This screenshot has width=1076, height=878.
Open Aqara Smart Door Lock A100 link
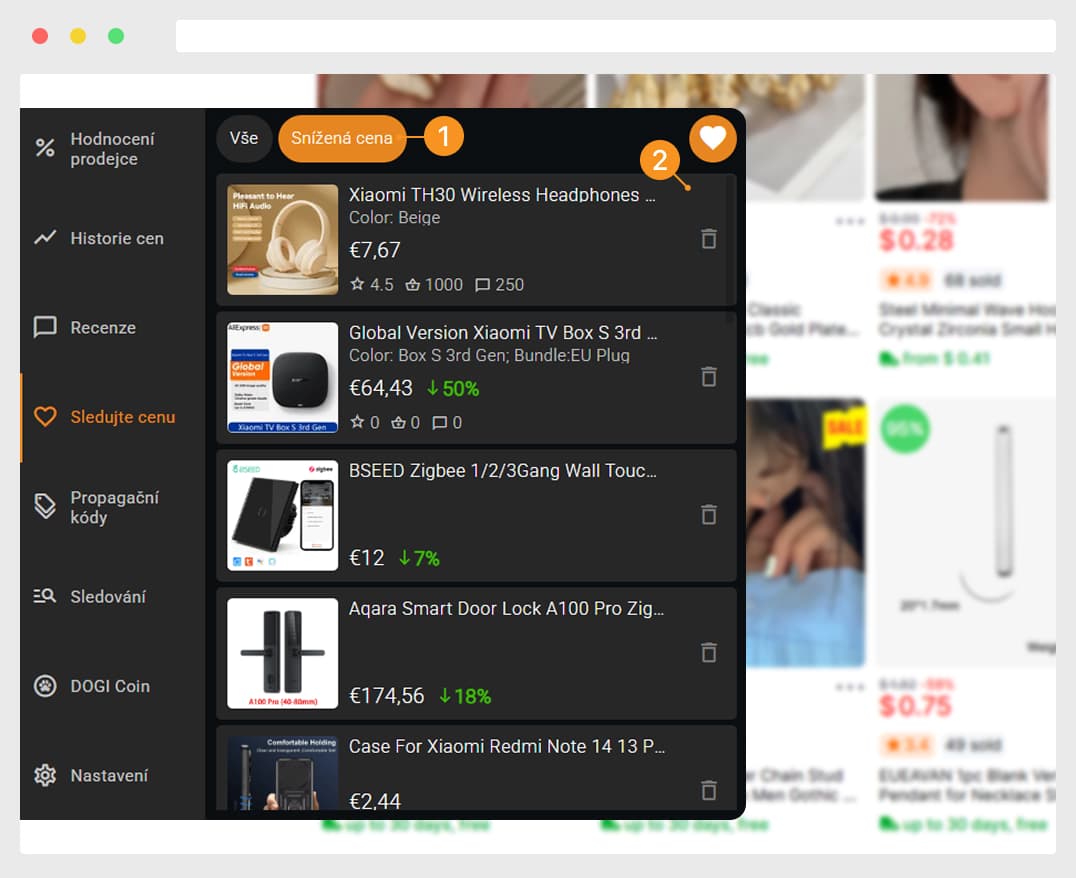(x=506, y=608)
